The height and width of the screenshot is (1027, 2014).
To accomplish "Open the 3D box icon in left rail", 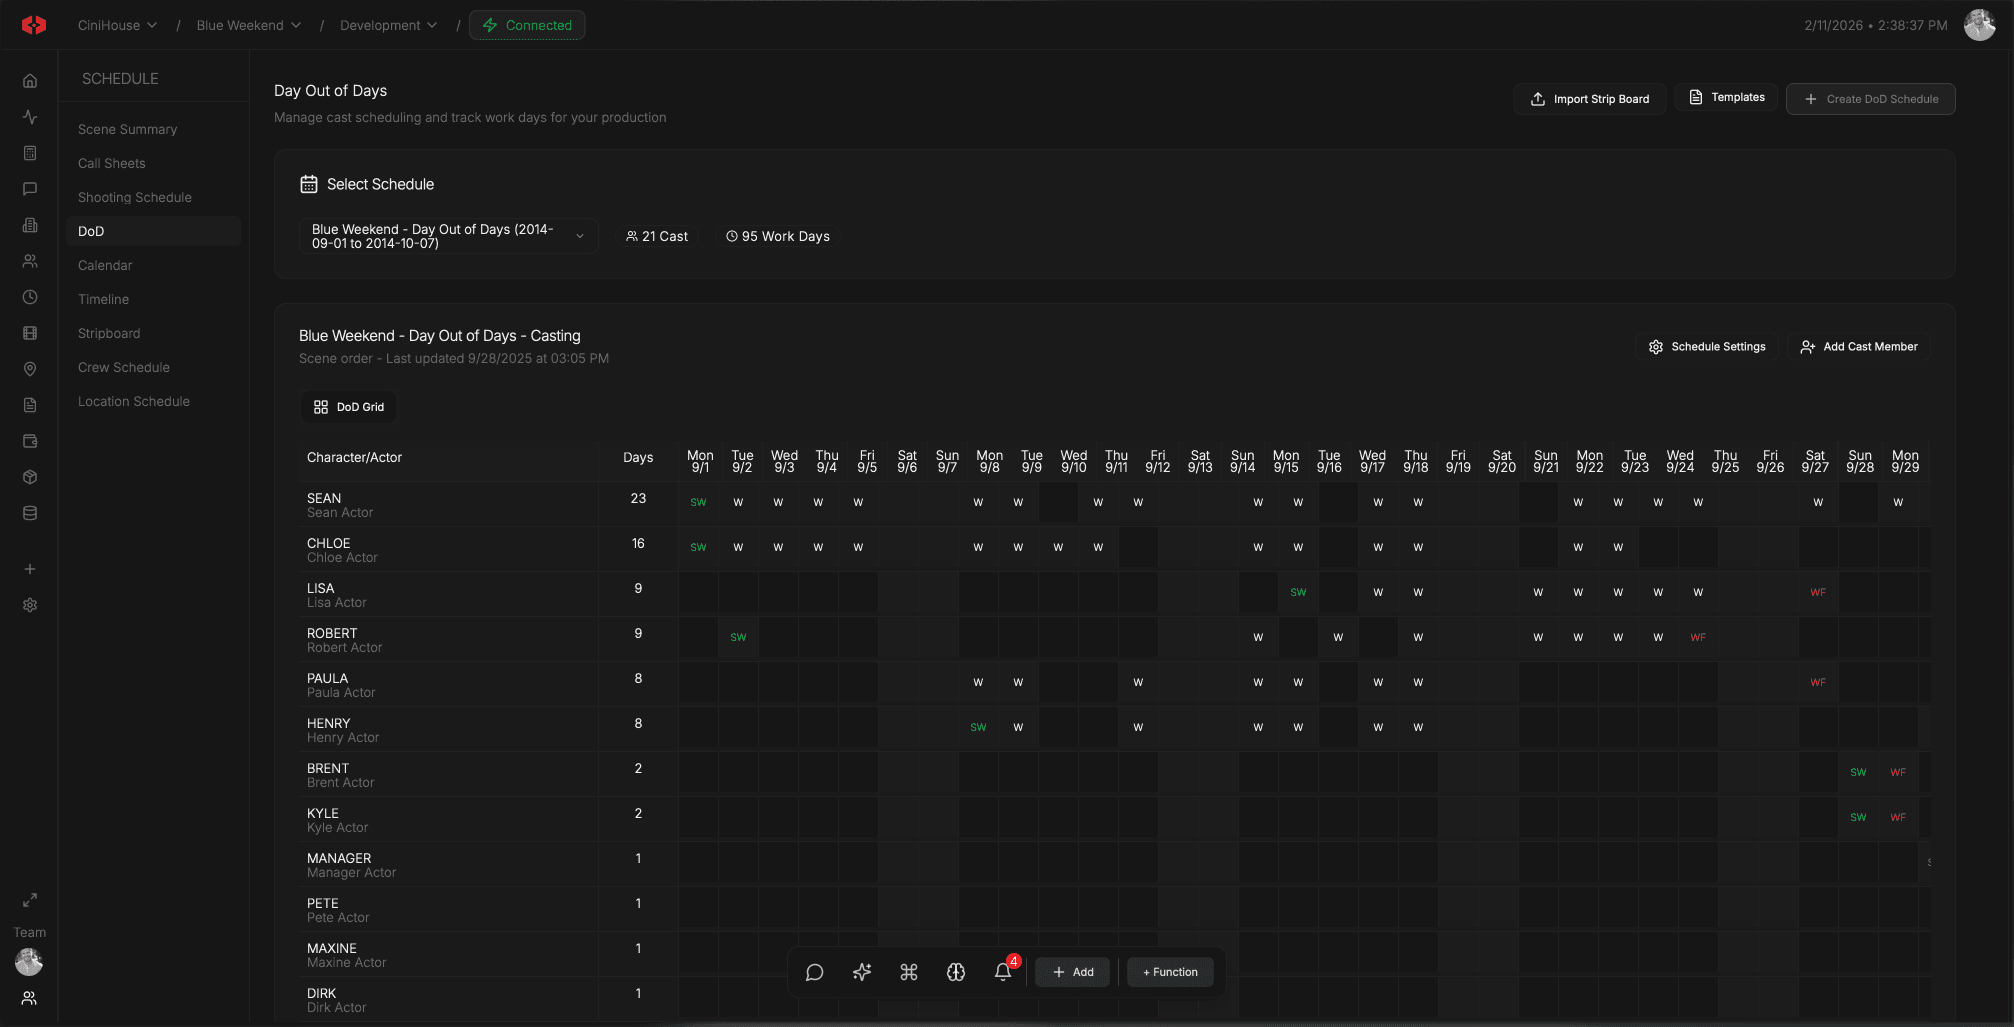I will click(x=30, y=477).
